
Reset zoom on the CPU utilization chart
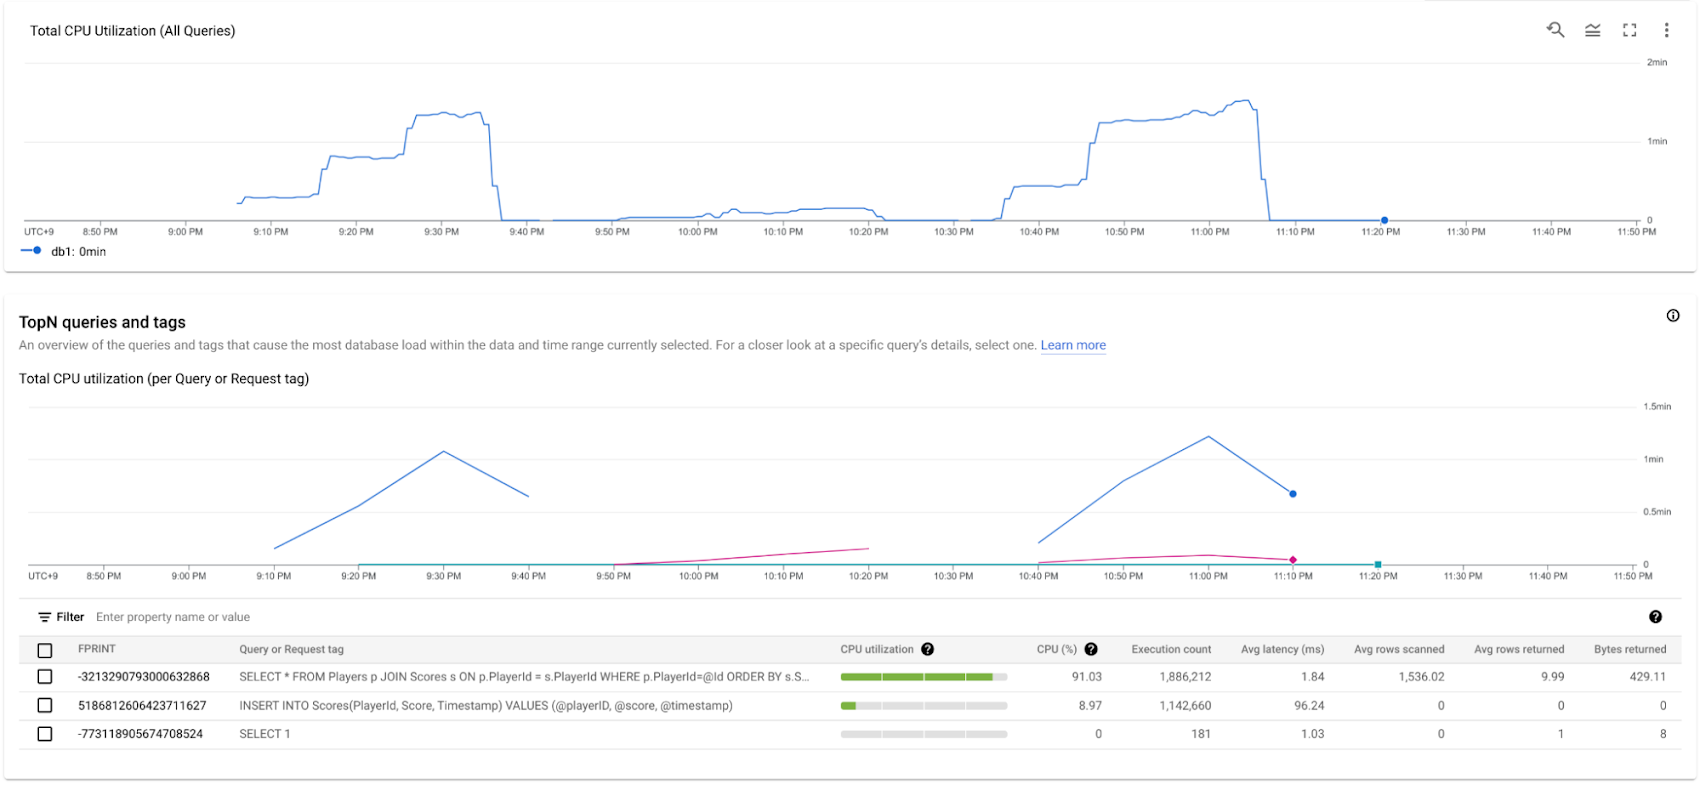point(1555,30)
